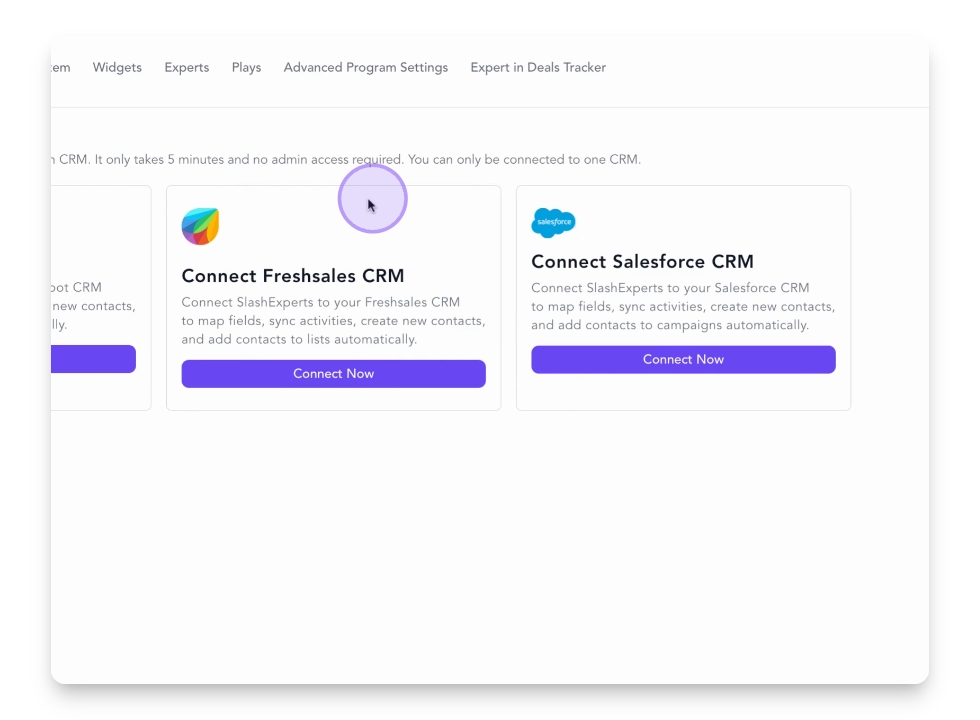Click the cut-off purple button on the left card

pos(93,359)
